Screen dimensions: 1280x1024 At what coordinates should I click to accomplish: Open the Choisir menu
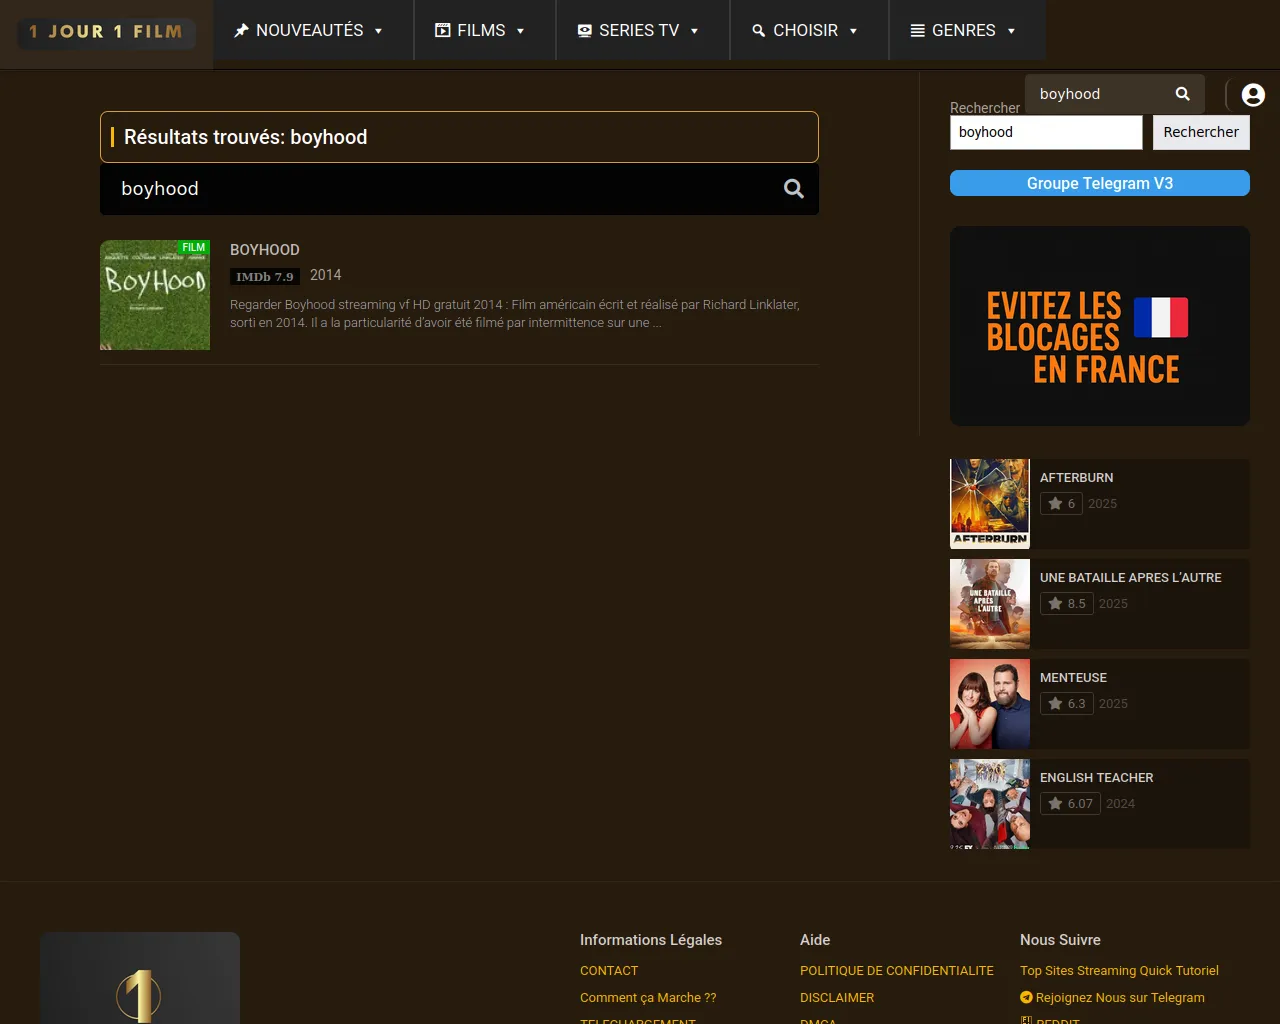pos(809,31)
